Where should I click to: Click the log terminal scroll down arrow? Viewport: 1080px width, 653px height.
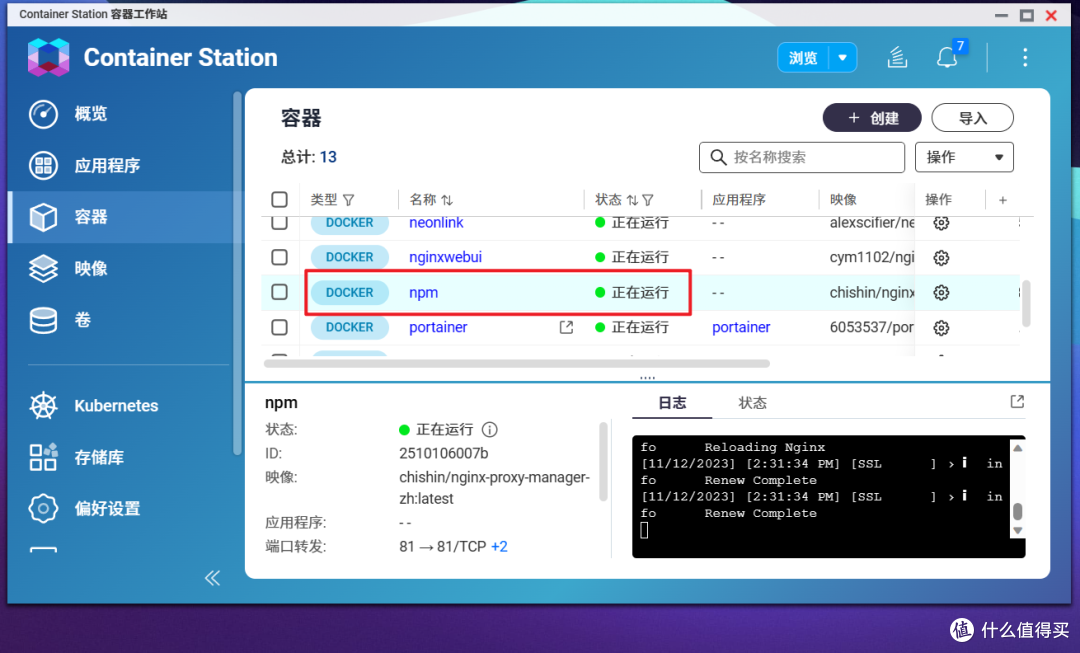coord(1017,531)
